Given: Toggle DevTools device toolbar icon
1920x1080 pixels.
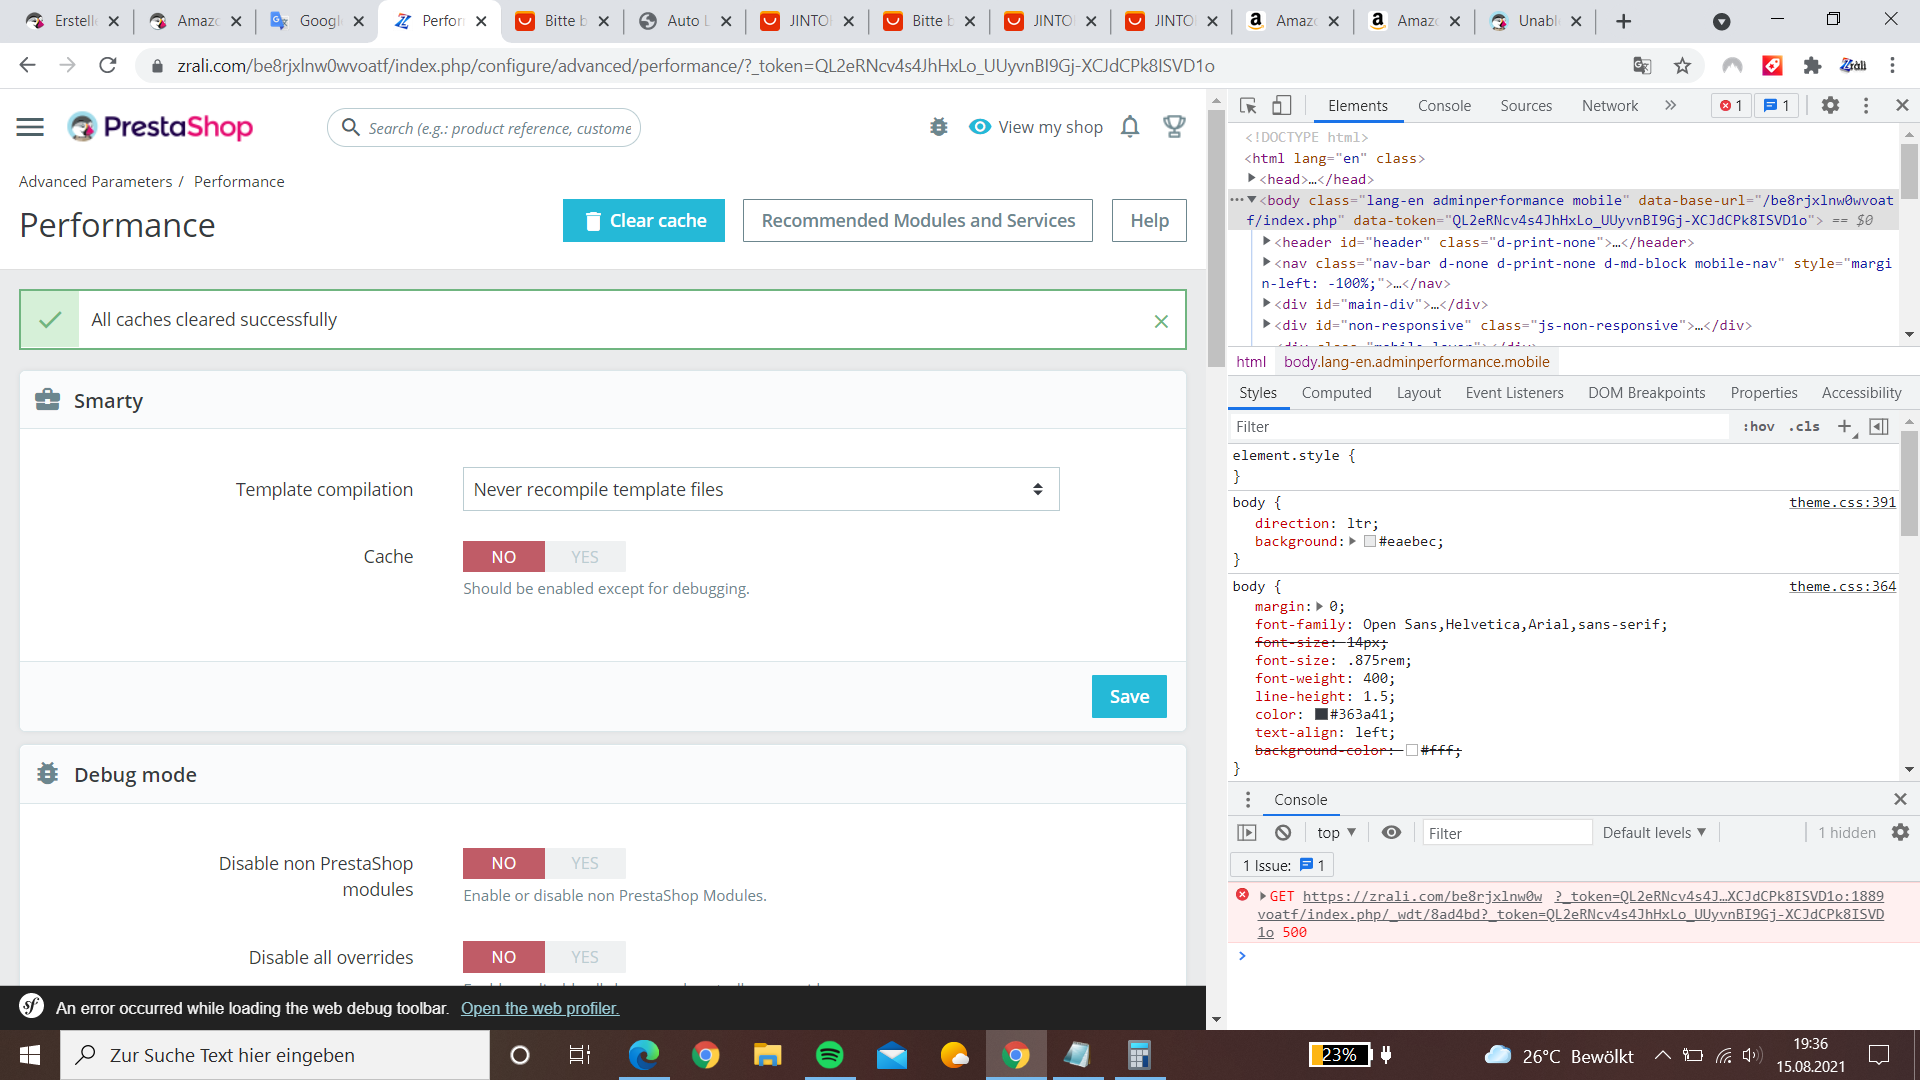Looking at the screenshot, I should (1282, 106).
